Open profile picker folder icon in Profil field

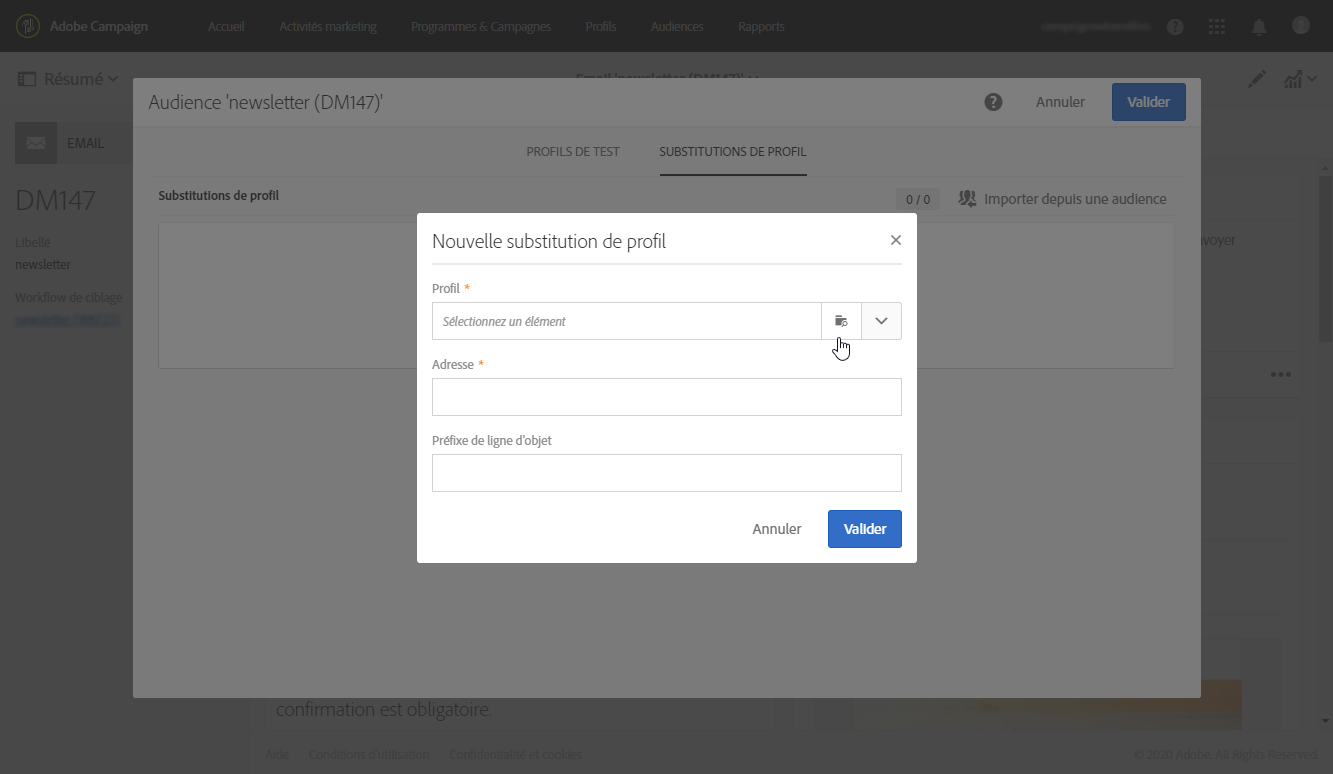pos(841,321)
